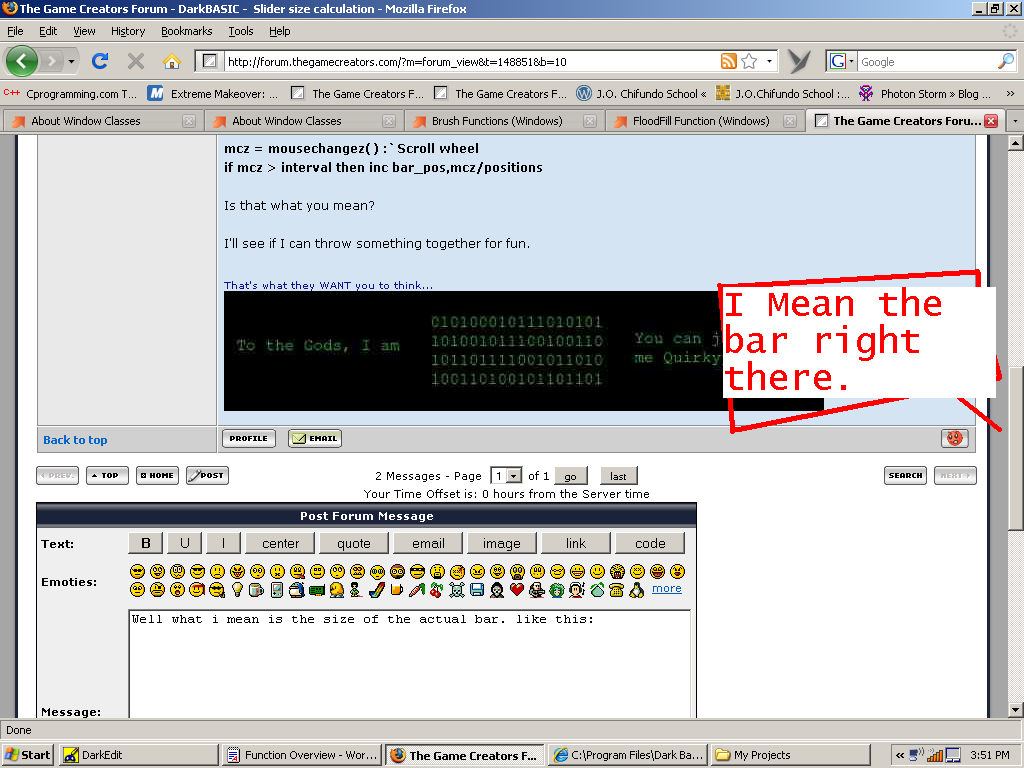
Task: Switch to the FloodFill Function tab
Action: 700,121
